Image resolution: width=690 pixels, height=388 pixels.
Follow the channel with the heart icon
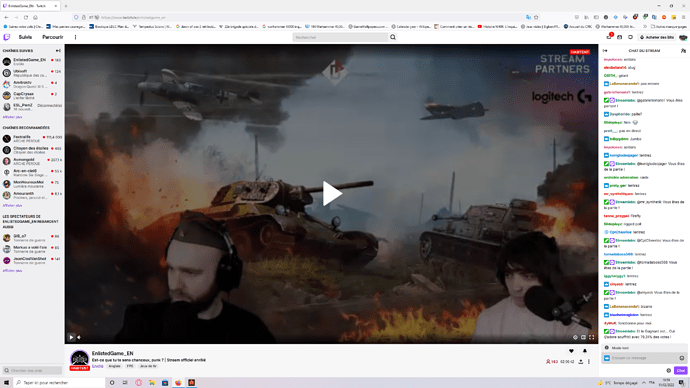tap(571, 351)
